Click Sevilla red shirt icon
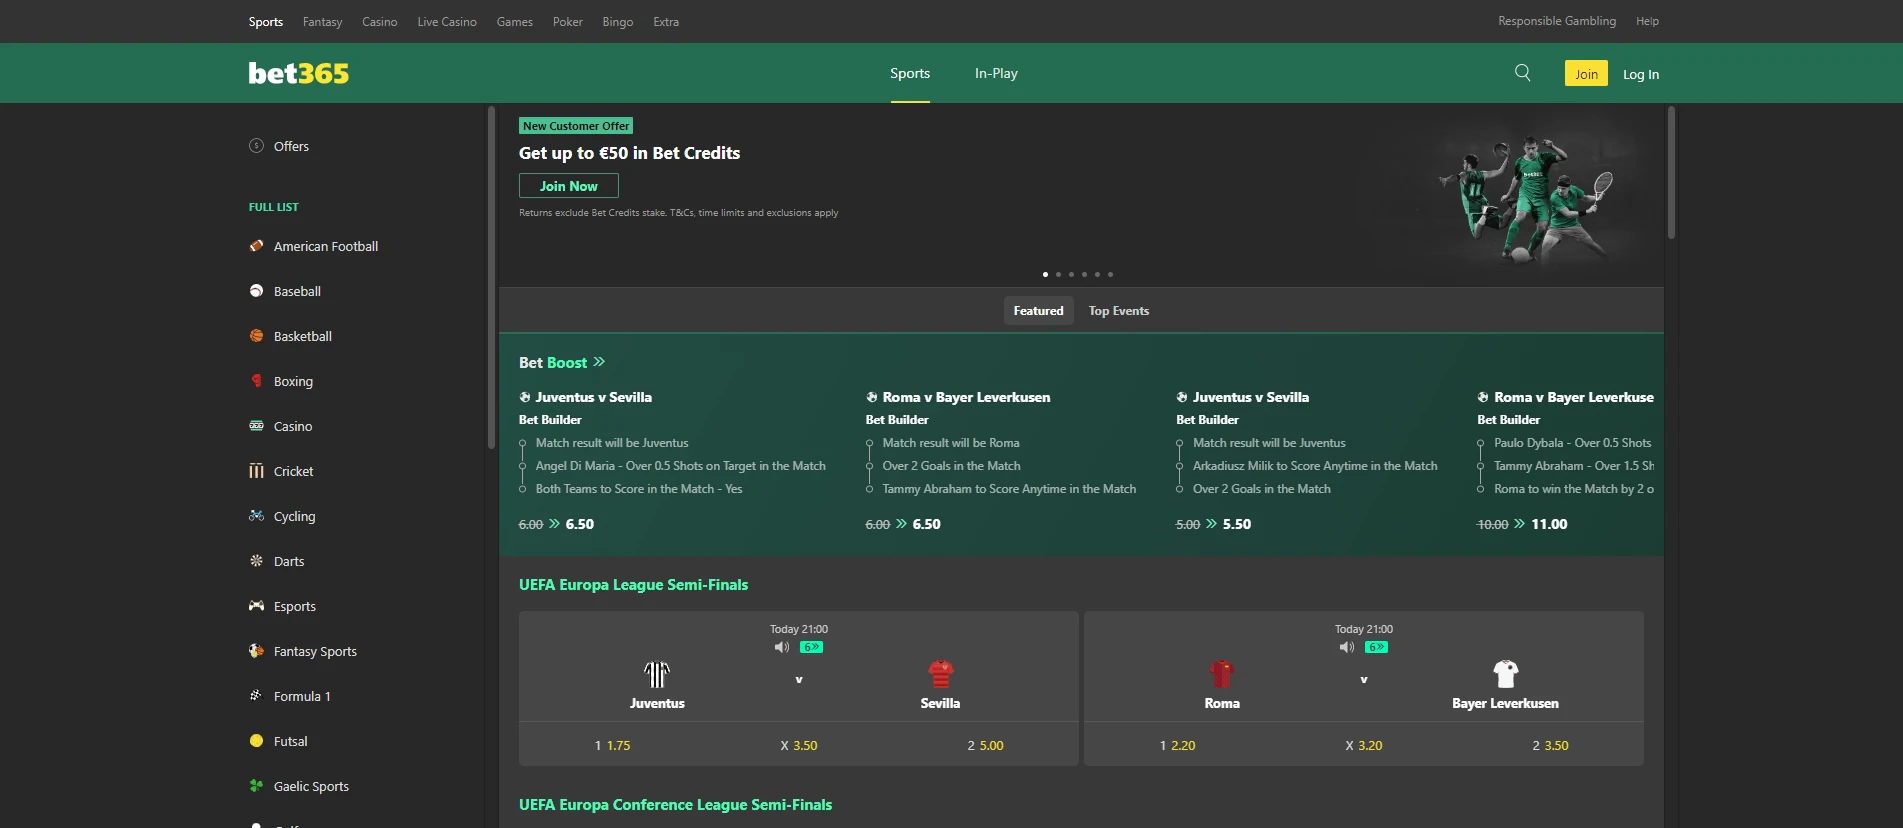The image size is (1903, 828). click(x=940, y=674)
